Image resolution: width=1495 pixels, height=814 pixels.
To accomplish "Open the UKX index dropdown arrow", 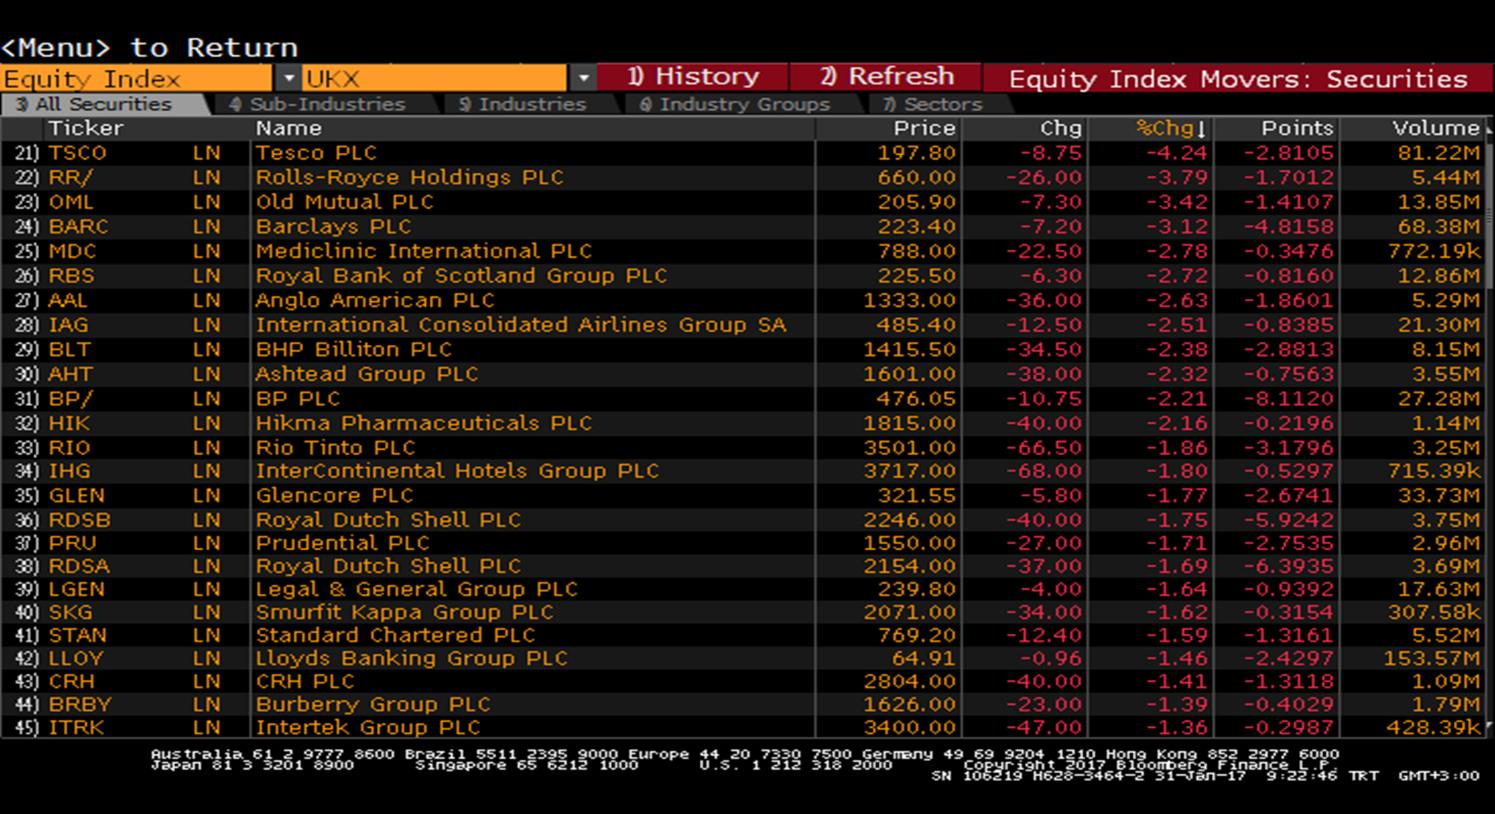I will click(583, 78).
